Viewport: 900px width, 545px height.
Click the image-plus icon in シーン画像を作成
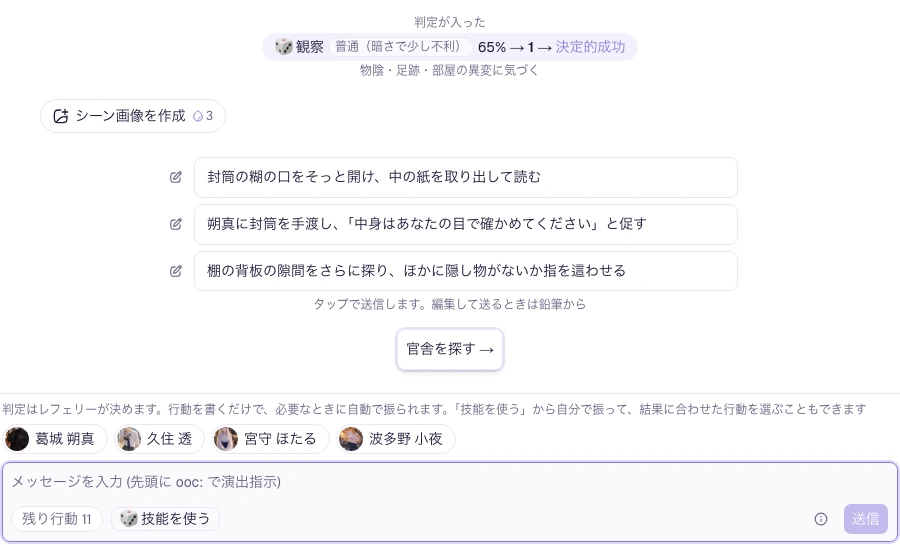point(61,116)
